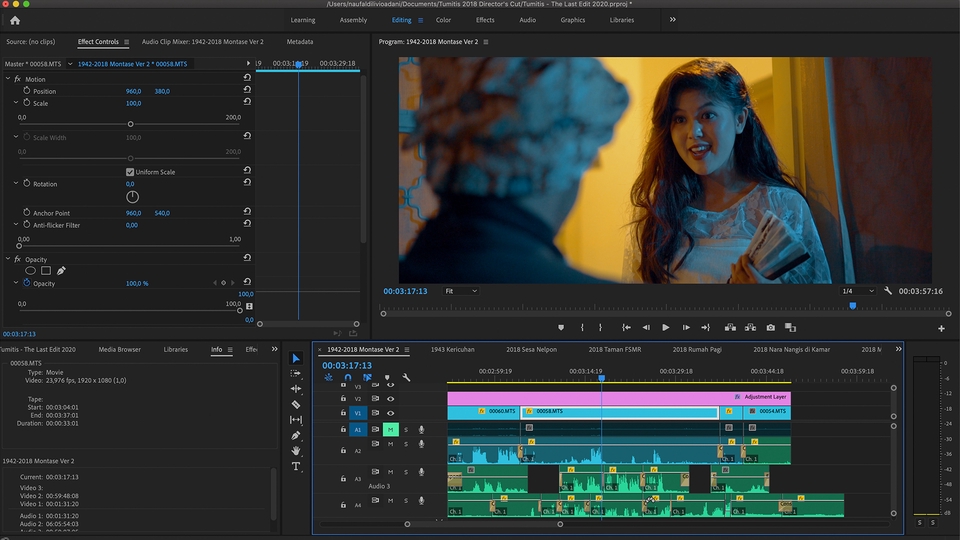This screenshot has width=960, height=540.
Task: Create an ellipse mask under Opacity
Action: tap(31, 270)
